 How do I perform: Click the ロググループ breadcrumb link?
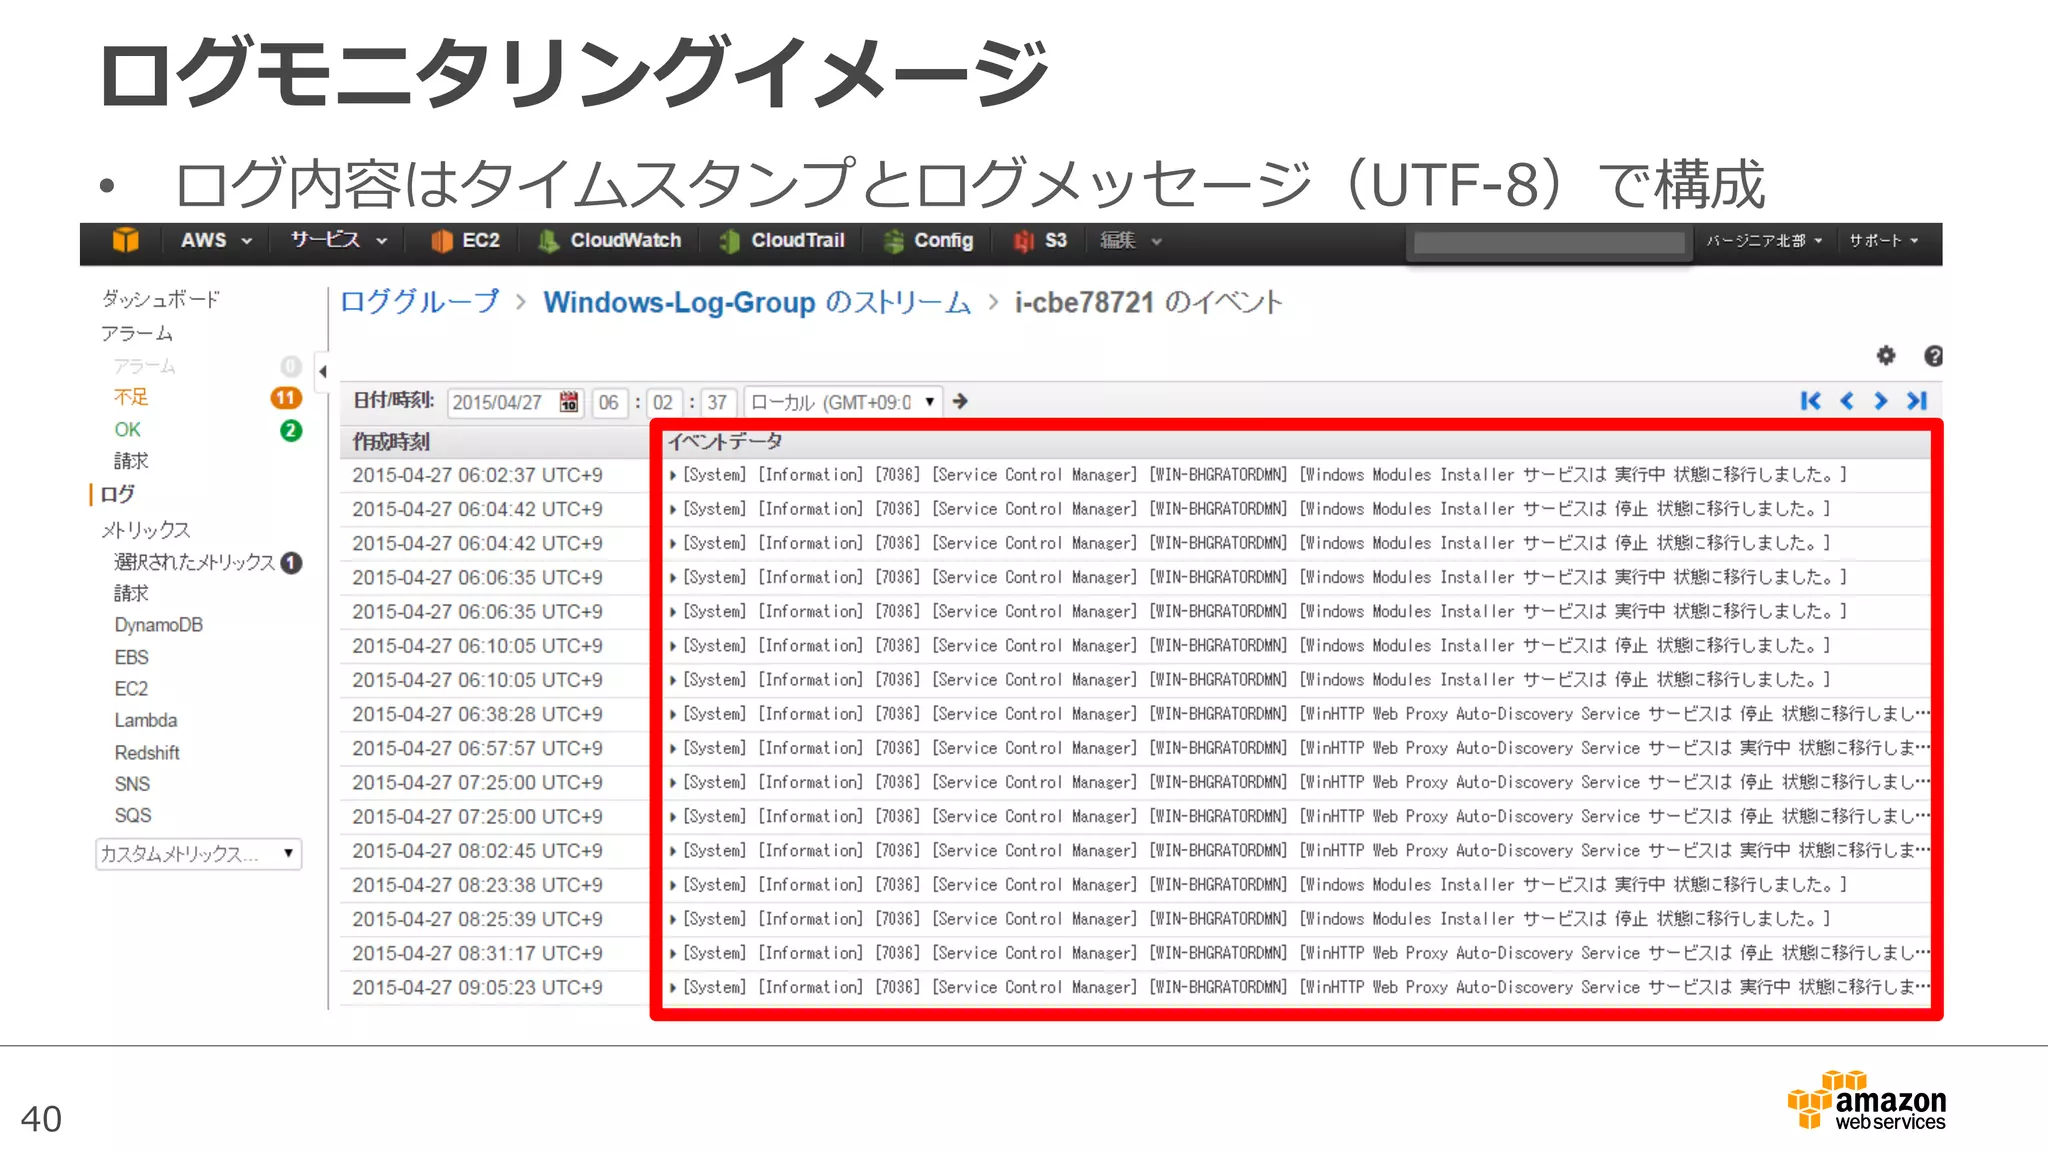[419, 302]
